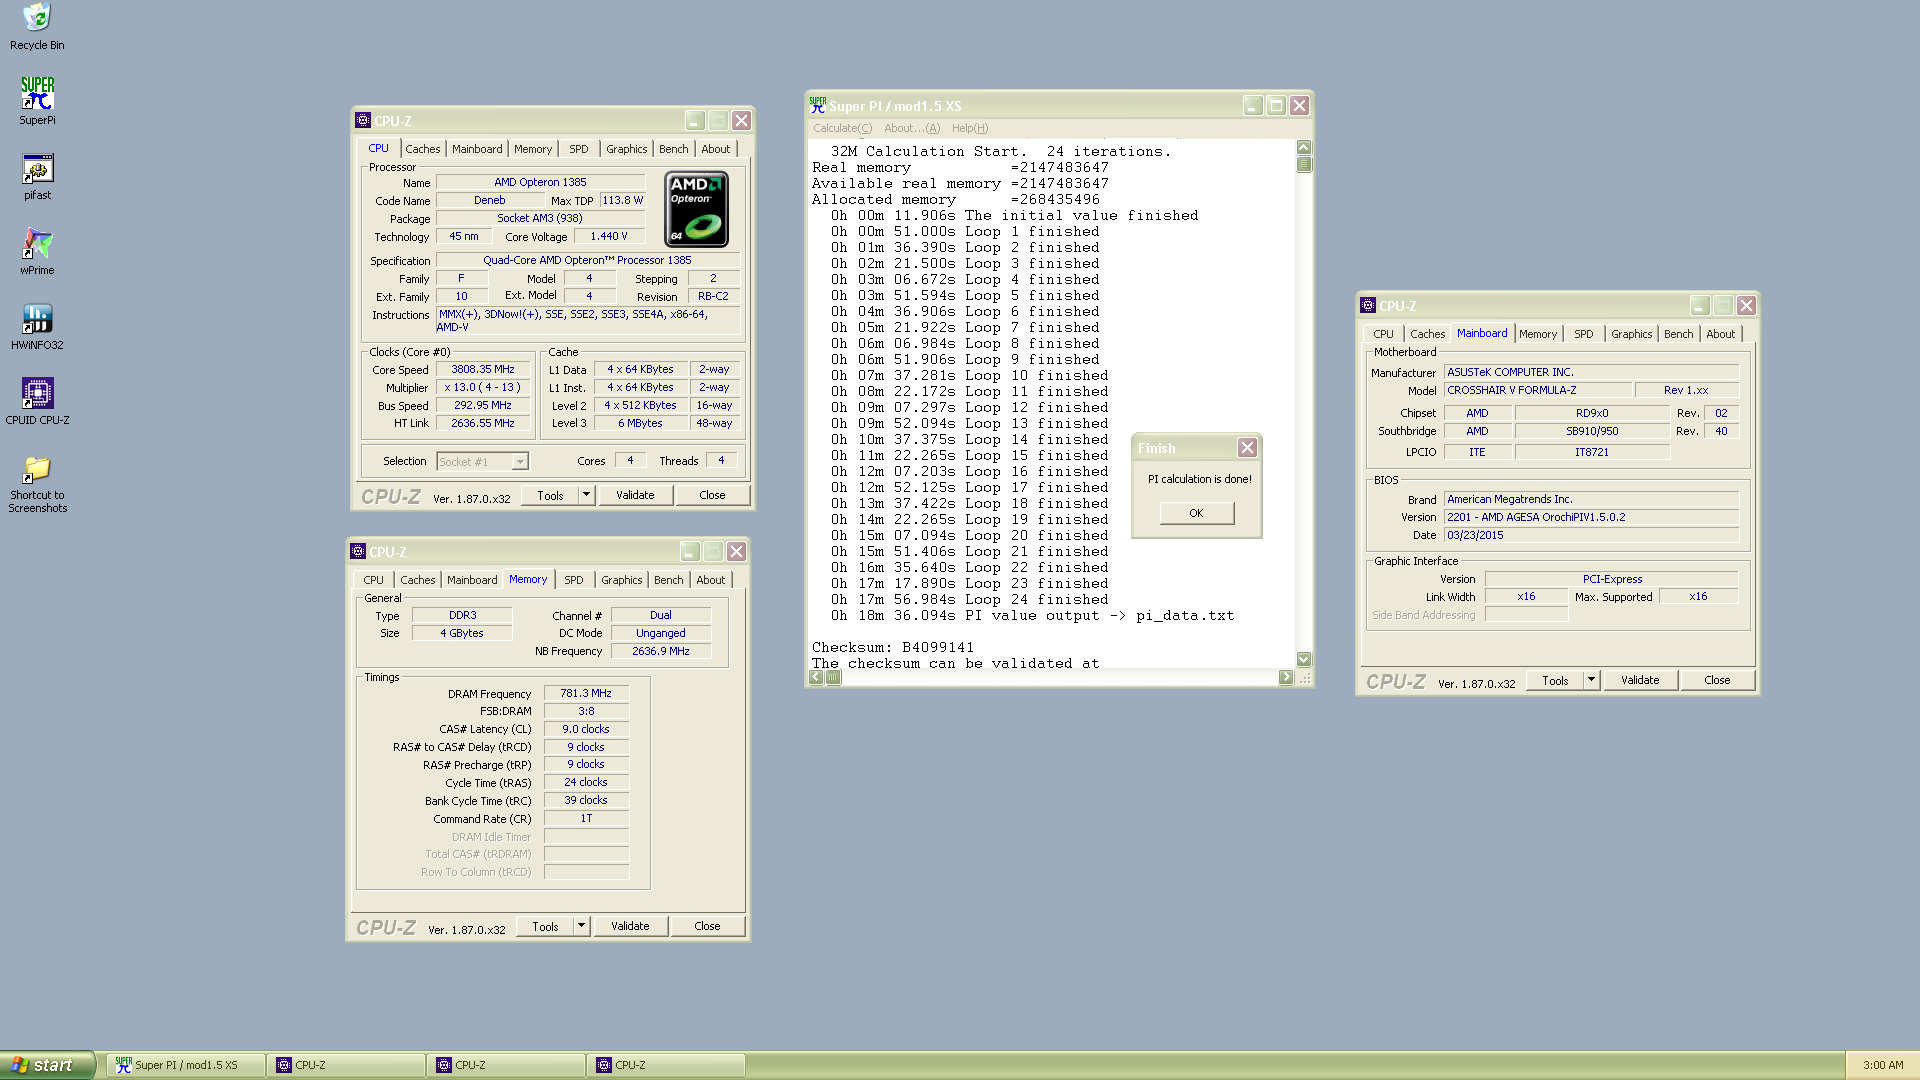Launch the wPrime desktop shortcut
1920x1080 pixels.
(37, 251)
